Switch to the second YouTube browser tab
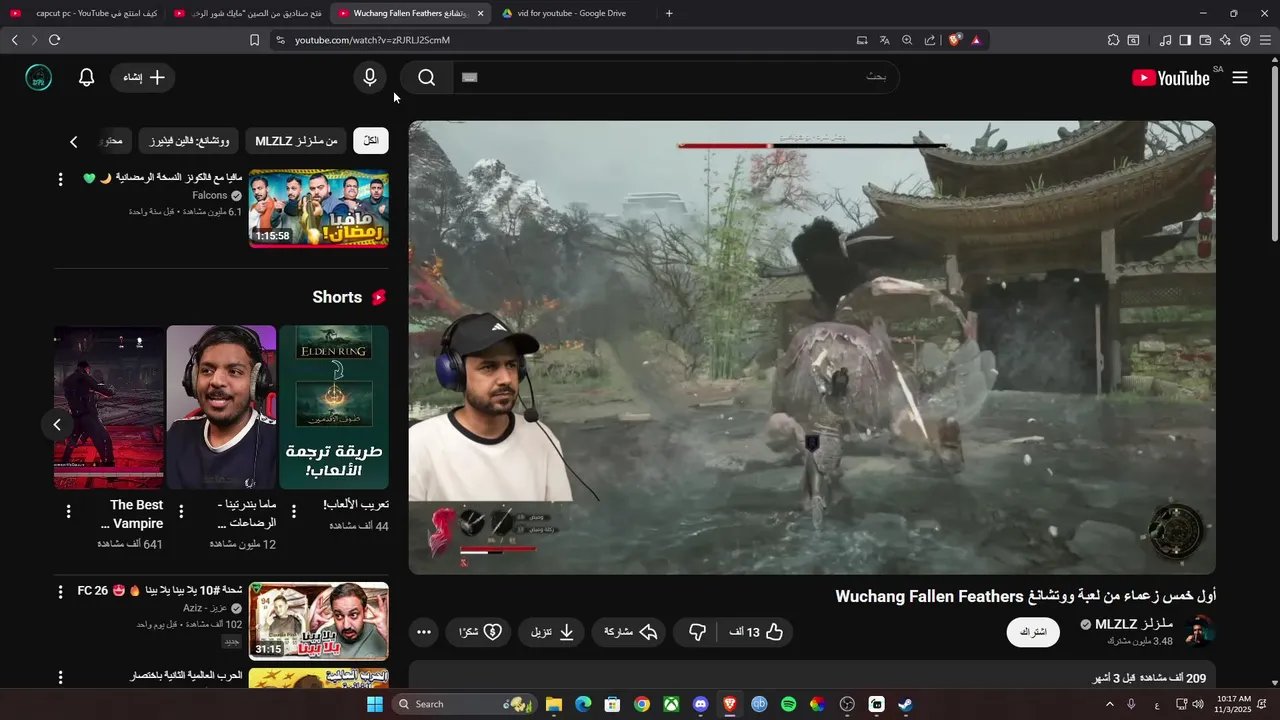This screenshot has width=1280, height=720. click(x=246, y=13)
